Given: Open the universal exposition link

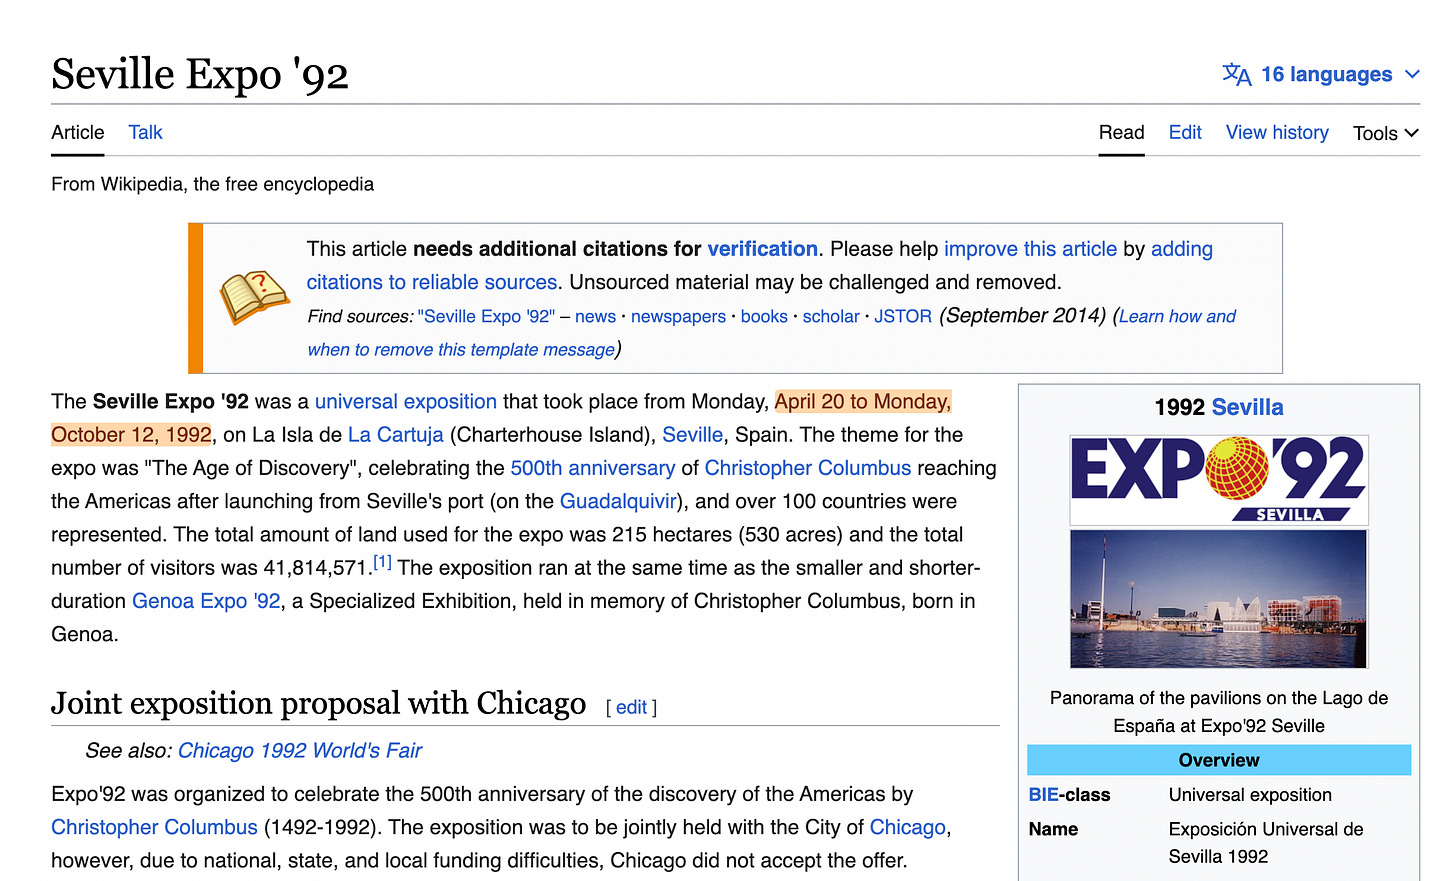Looking at the screenshot, I should [x=406, y=402].
